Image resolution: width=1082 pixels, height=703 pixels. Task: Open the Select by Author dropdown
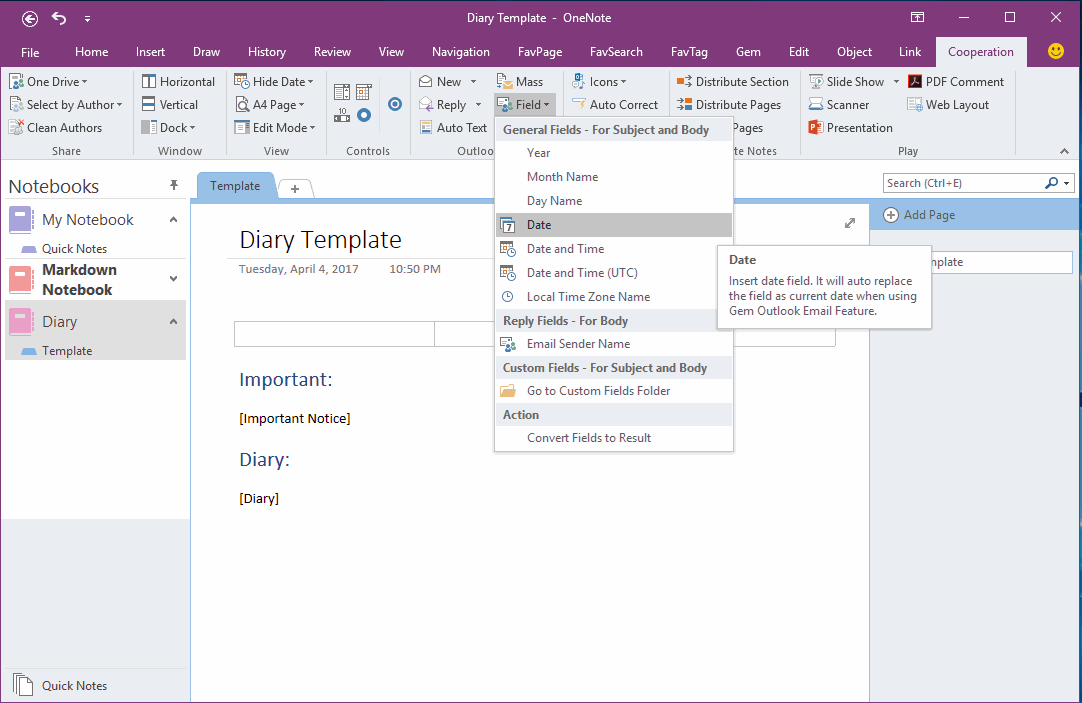pos(66,105)
